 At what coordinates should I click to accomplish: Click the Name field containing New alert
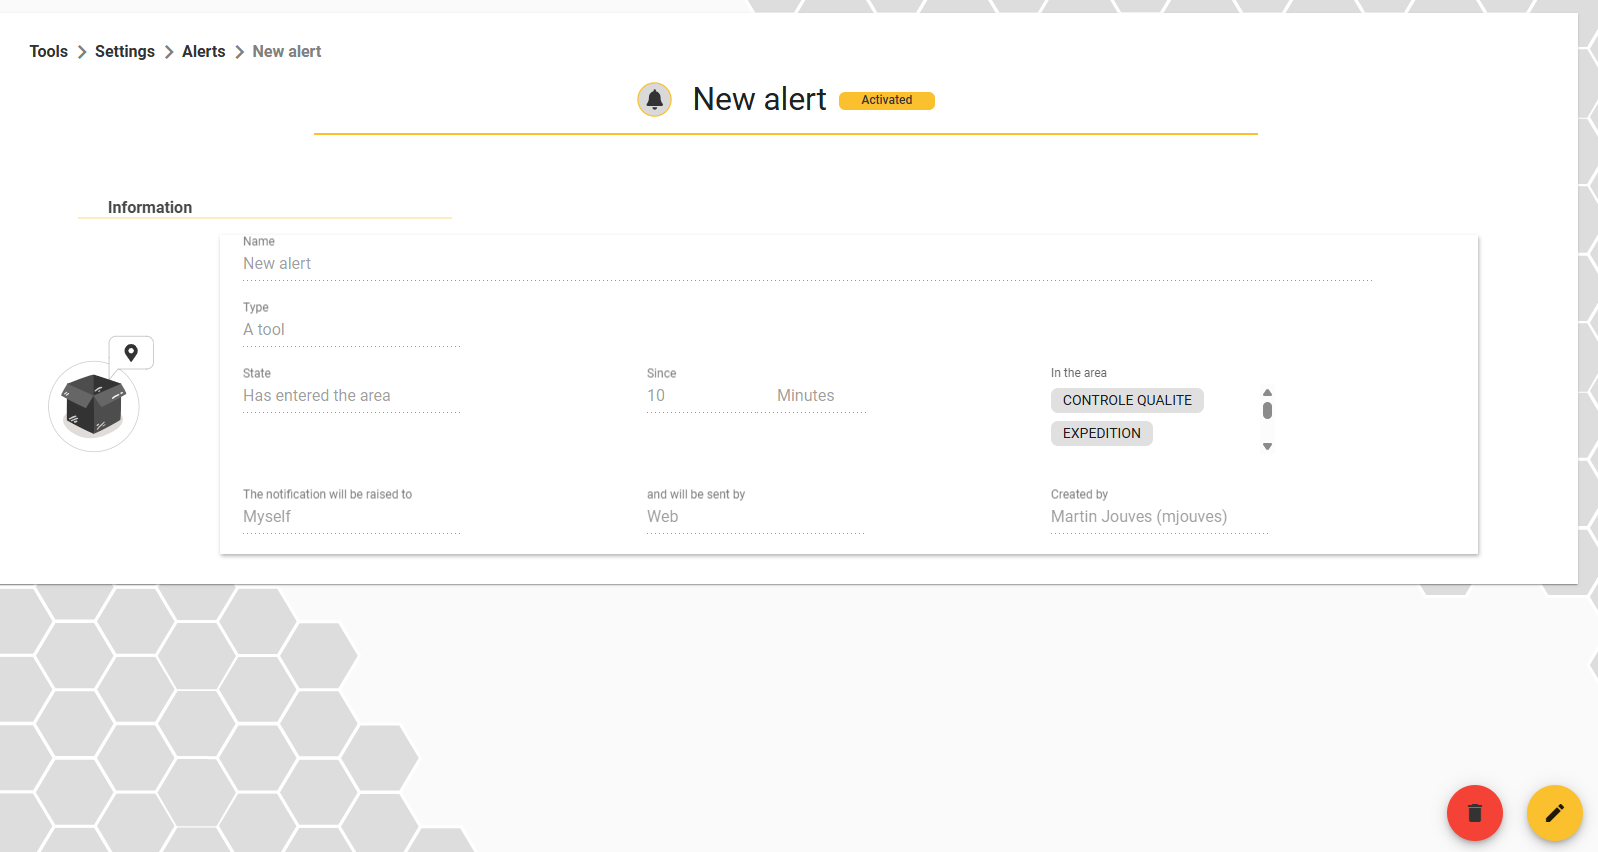pyautogui.click(x=807, y=263)
